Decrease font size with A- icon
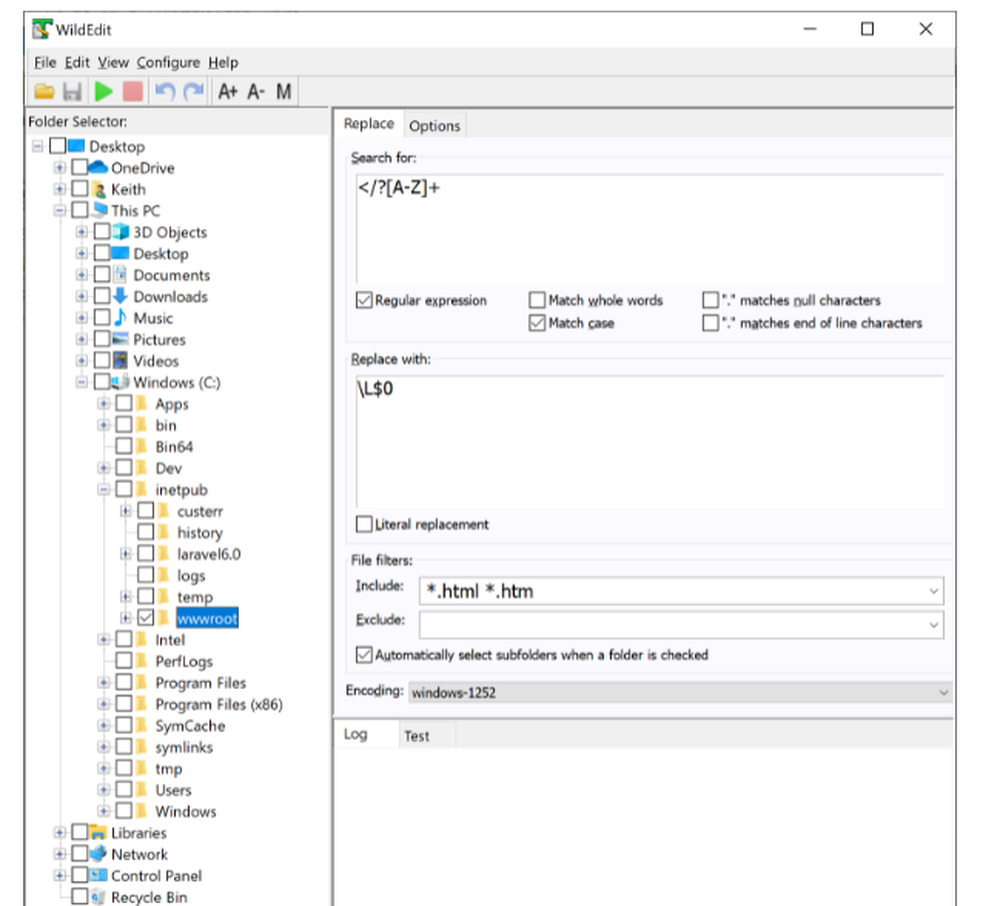 click(256, 92)
